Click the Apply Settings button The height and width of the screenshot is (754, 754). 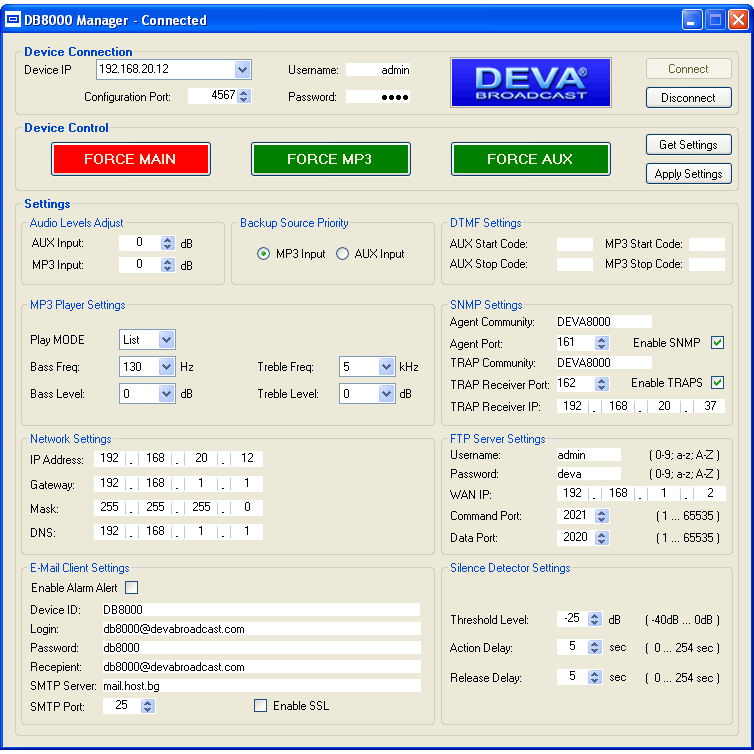point(688,174)
